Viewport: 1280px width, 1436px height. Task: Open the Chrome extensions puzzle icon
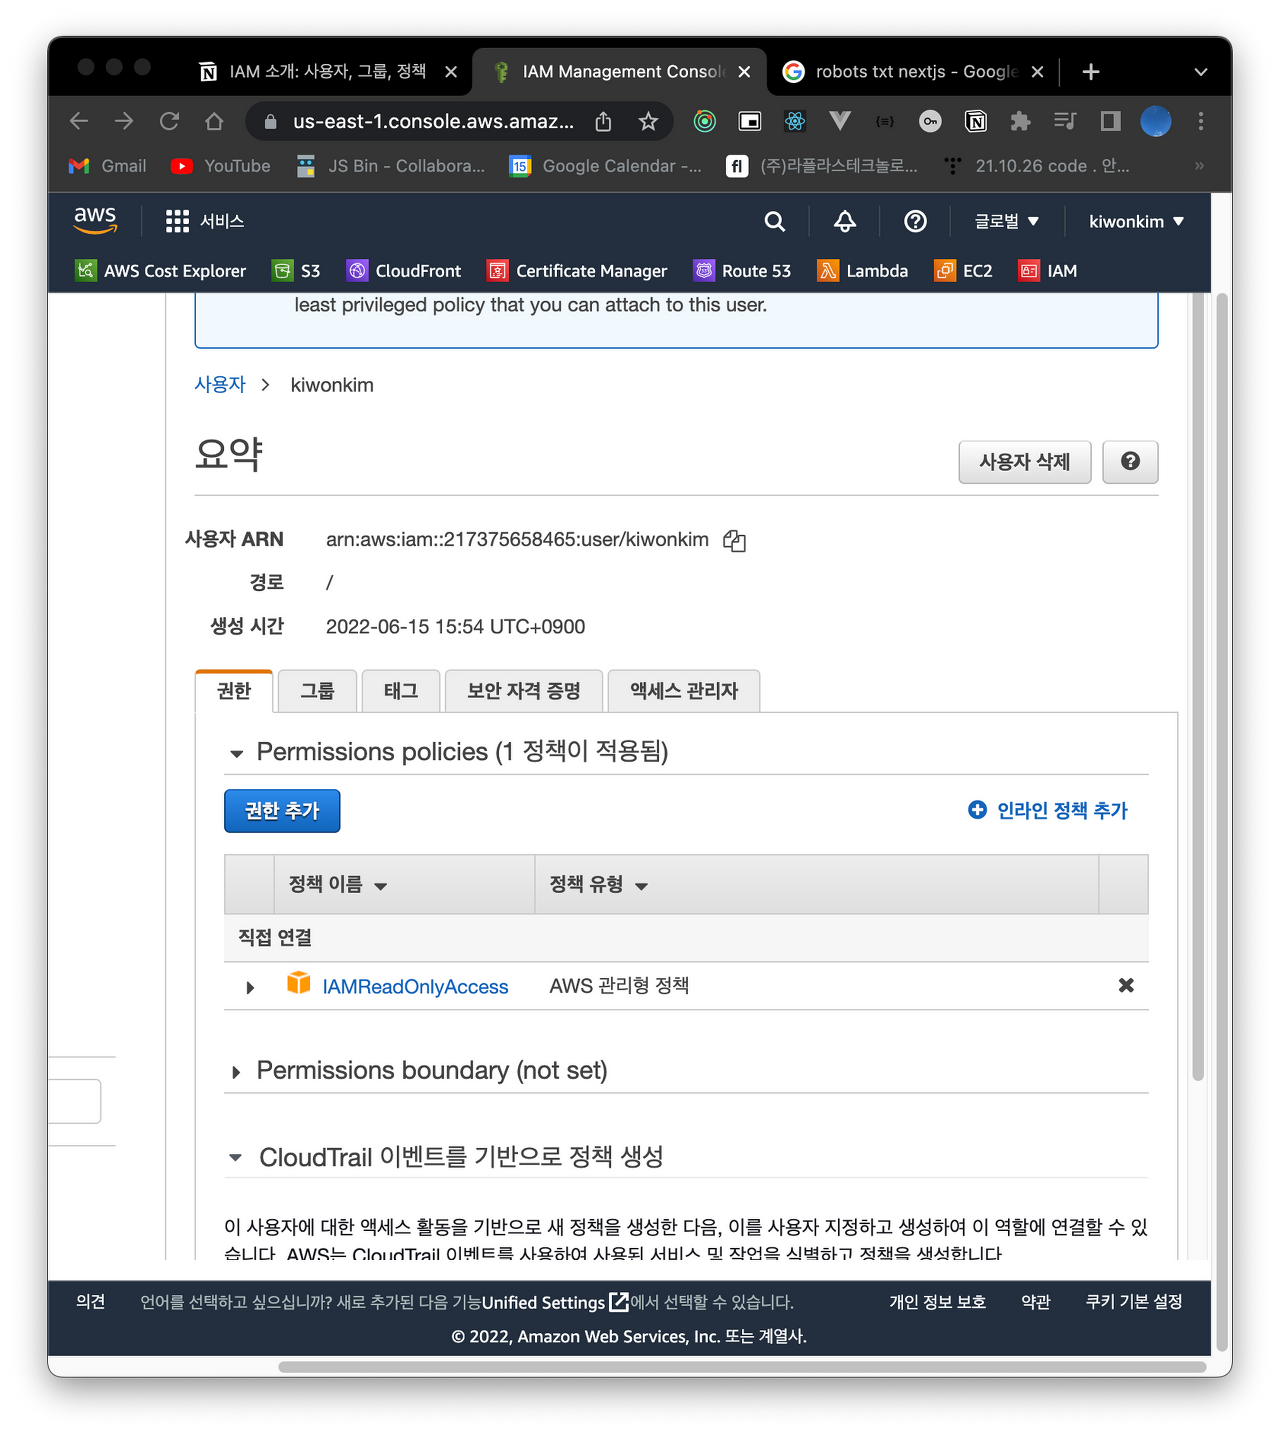pyautogui.click(x=1020, y=121)
